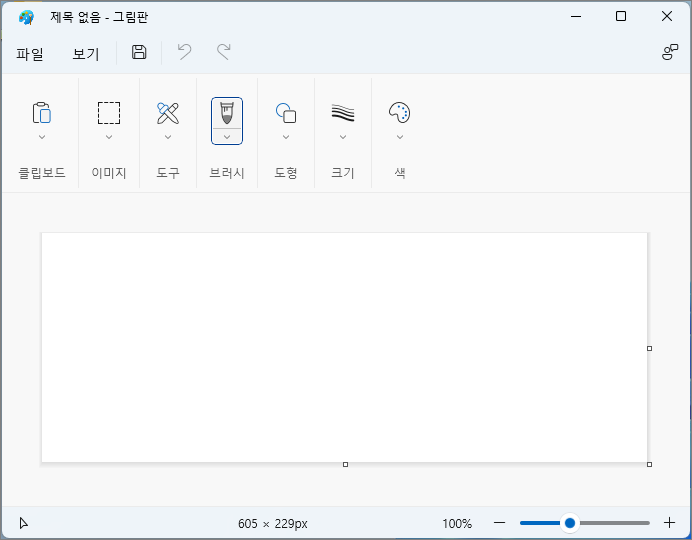Expand the 도구 dropdown chevron
Image resolution: width=692 pixels, height=540 pixels.
[168, 137]
